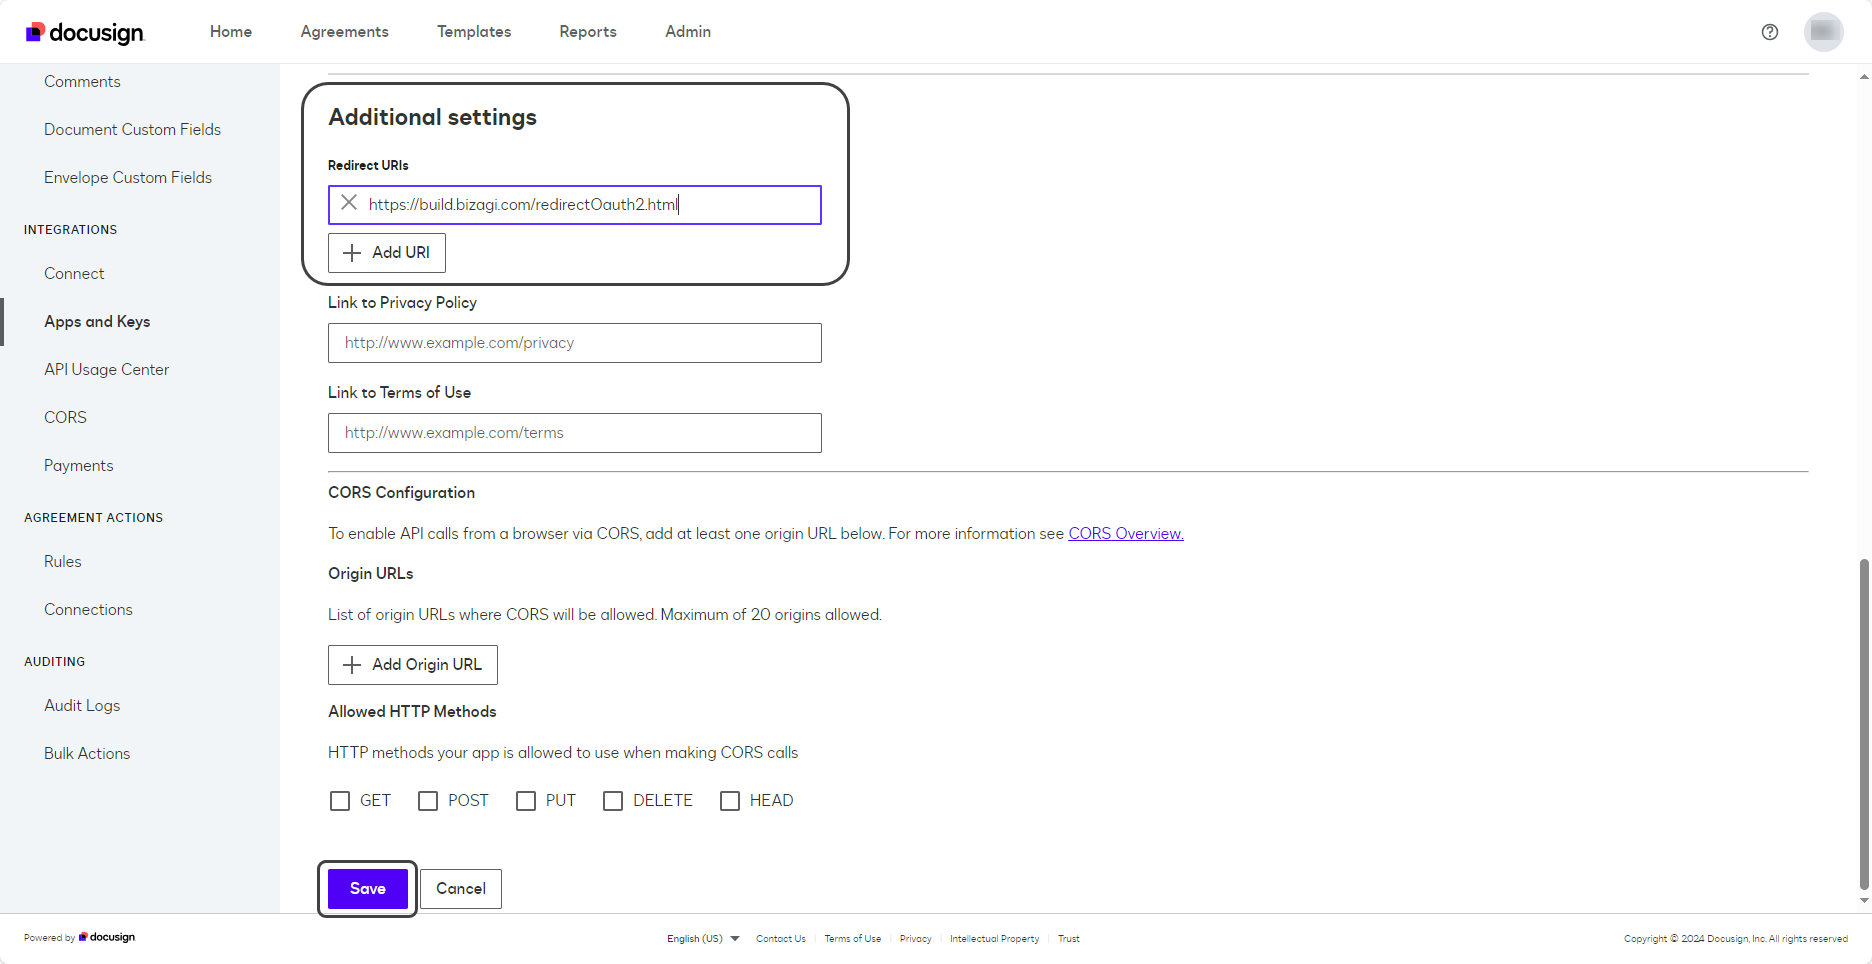
Task: Enable the DELETE method checkbox
Action: pos(613,801)
